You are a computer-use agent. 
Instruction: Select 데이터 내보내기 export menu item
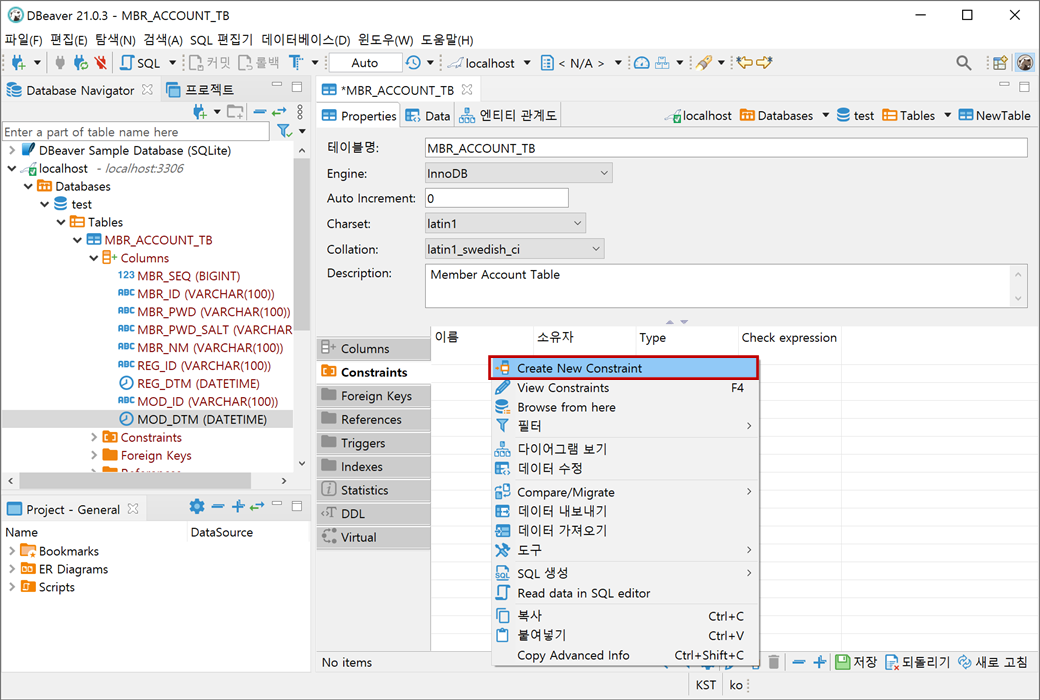(623, 512)
